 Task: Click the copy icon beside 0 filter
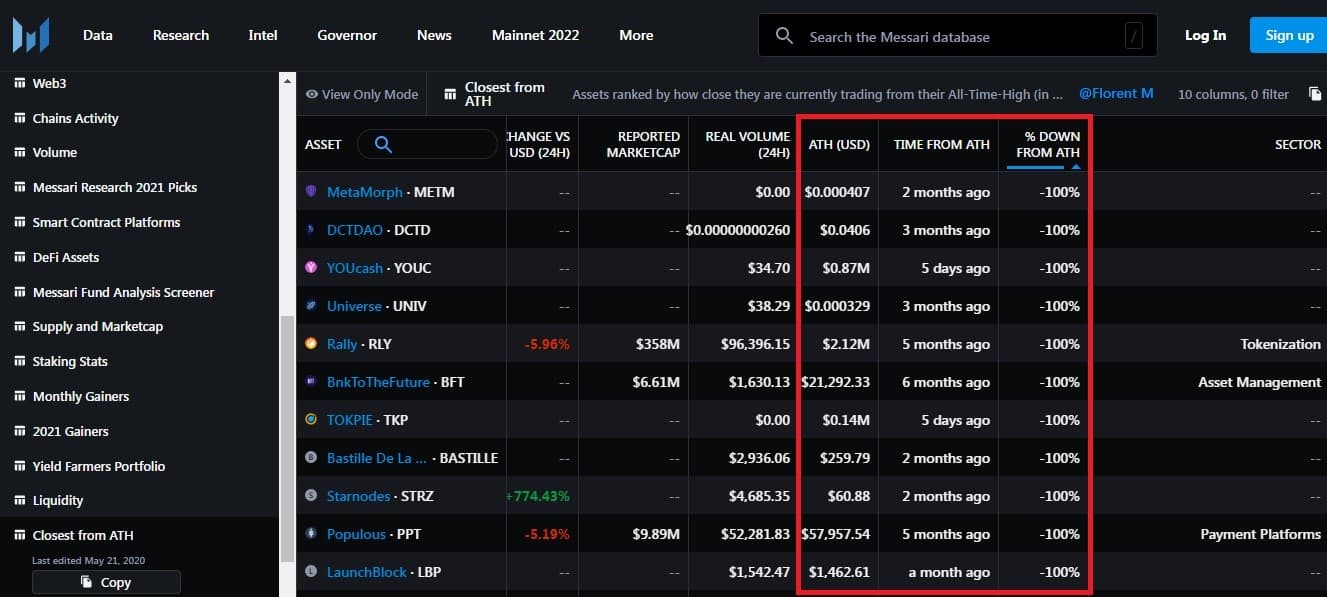click(1315, 94)
